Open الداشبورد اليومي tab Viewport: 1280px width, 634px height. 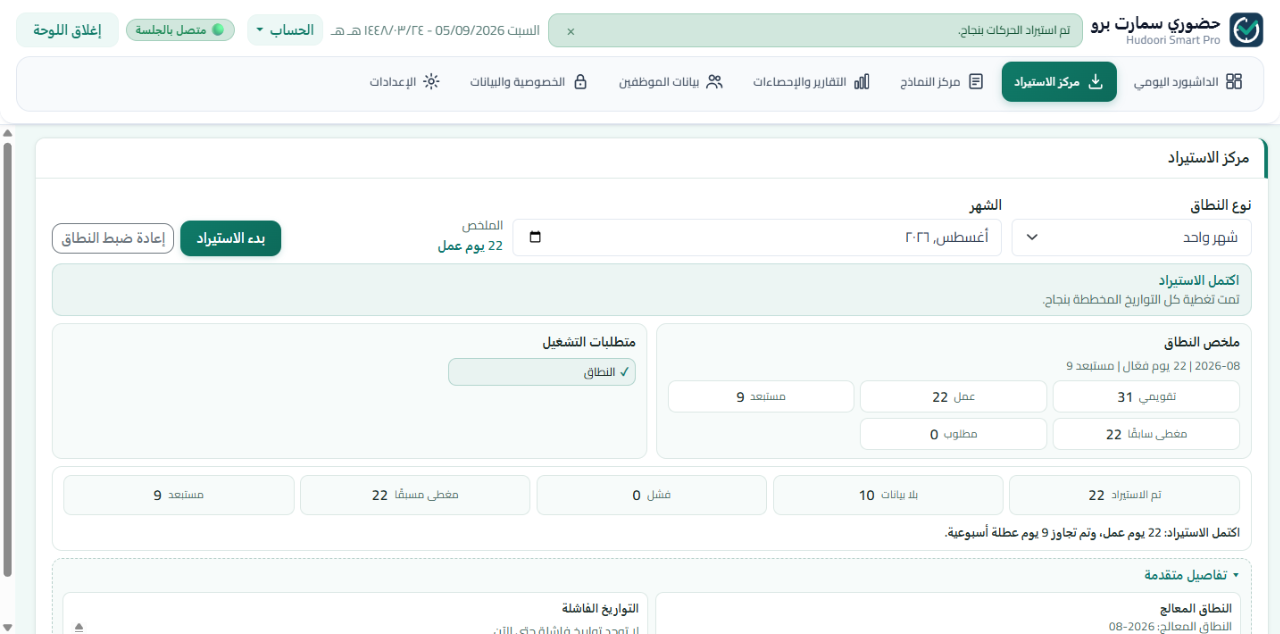(1188, 82)
